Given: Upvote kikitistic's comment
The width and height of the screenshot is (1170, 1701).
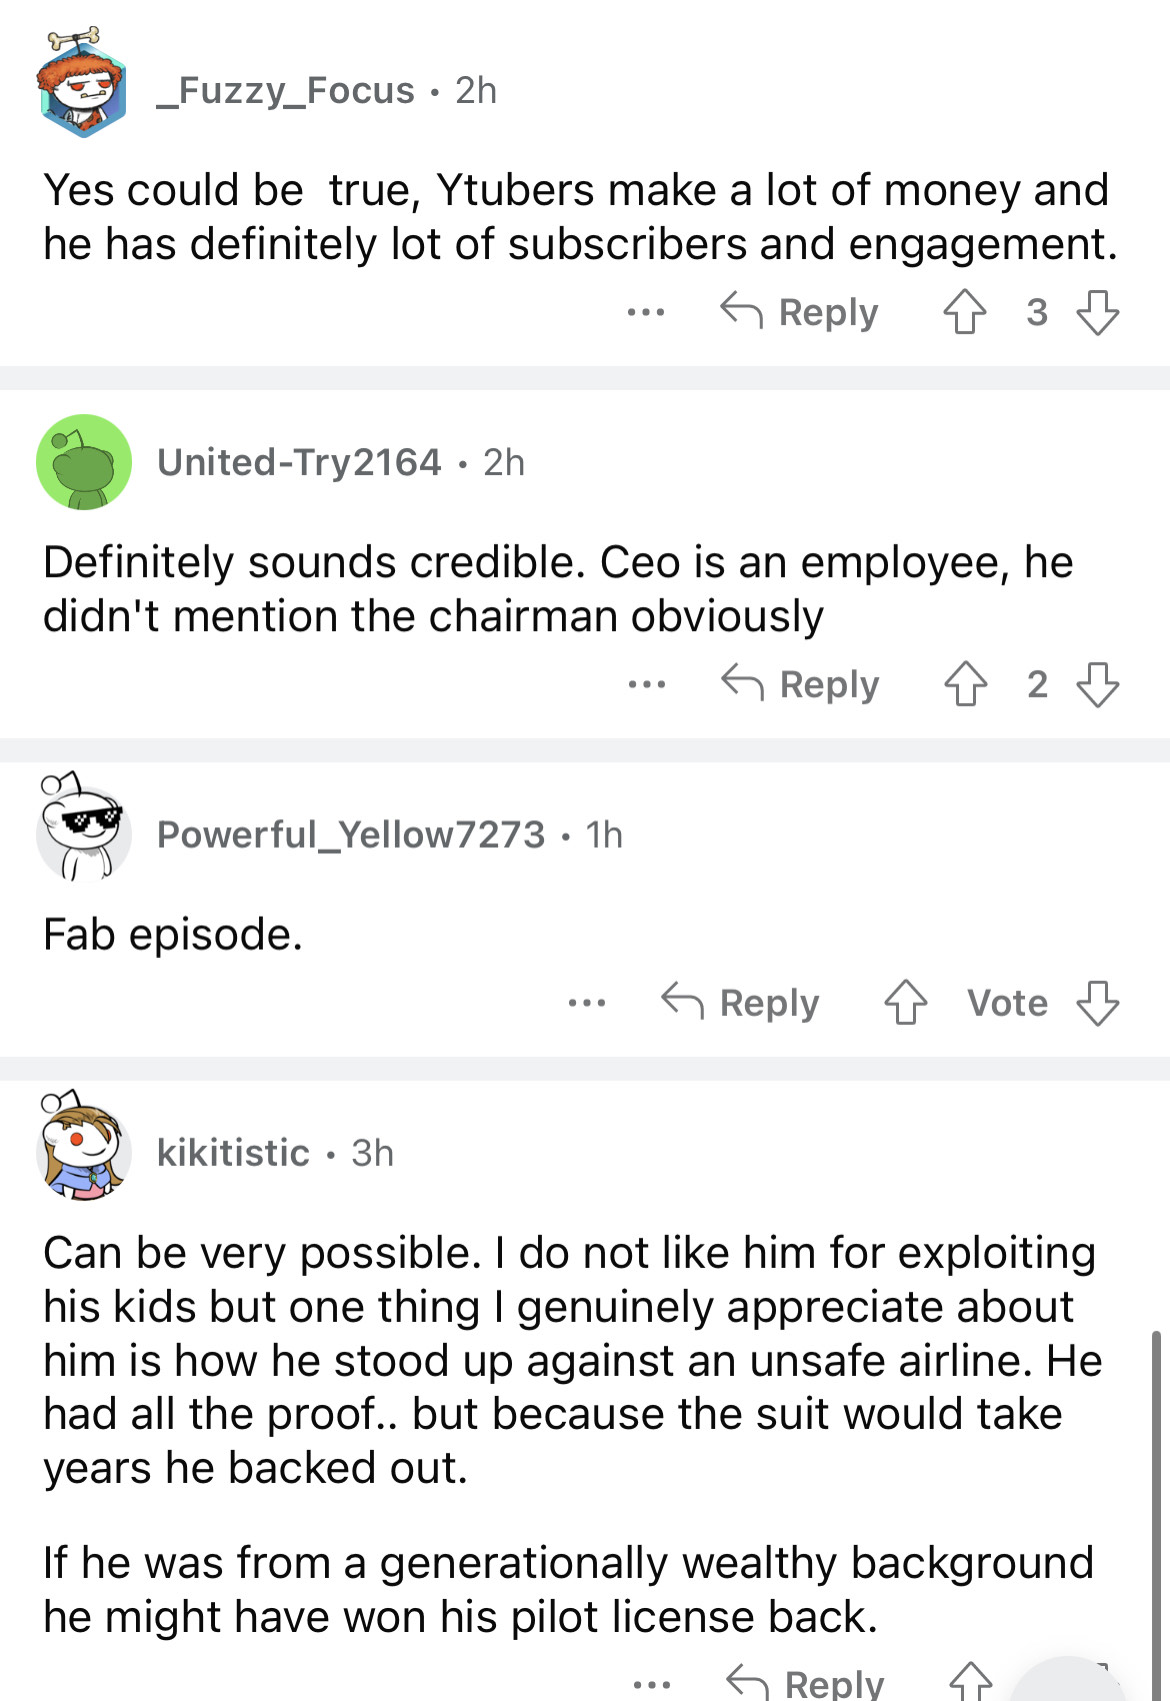Looking at the screenshot, I should (969, 1682).
